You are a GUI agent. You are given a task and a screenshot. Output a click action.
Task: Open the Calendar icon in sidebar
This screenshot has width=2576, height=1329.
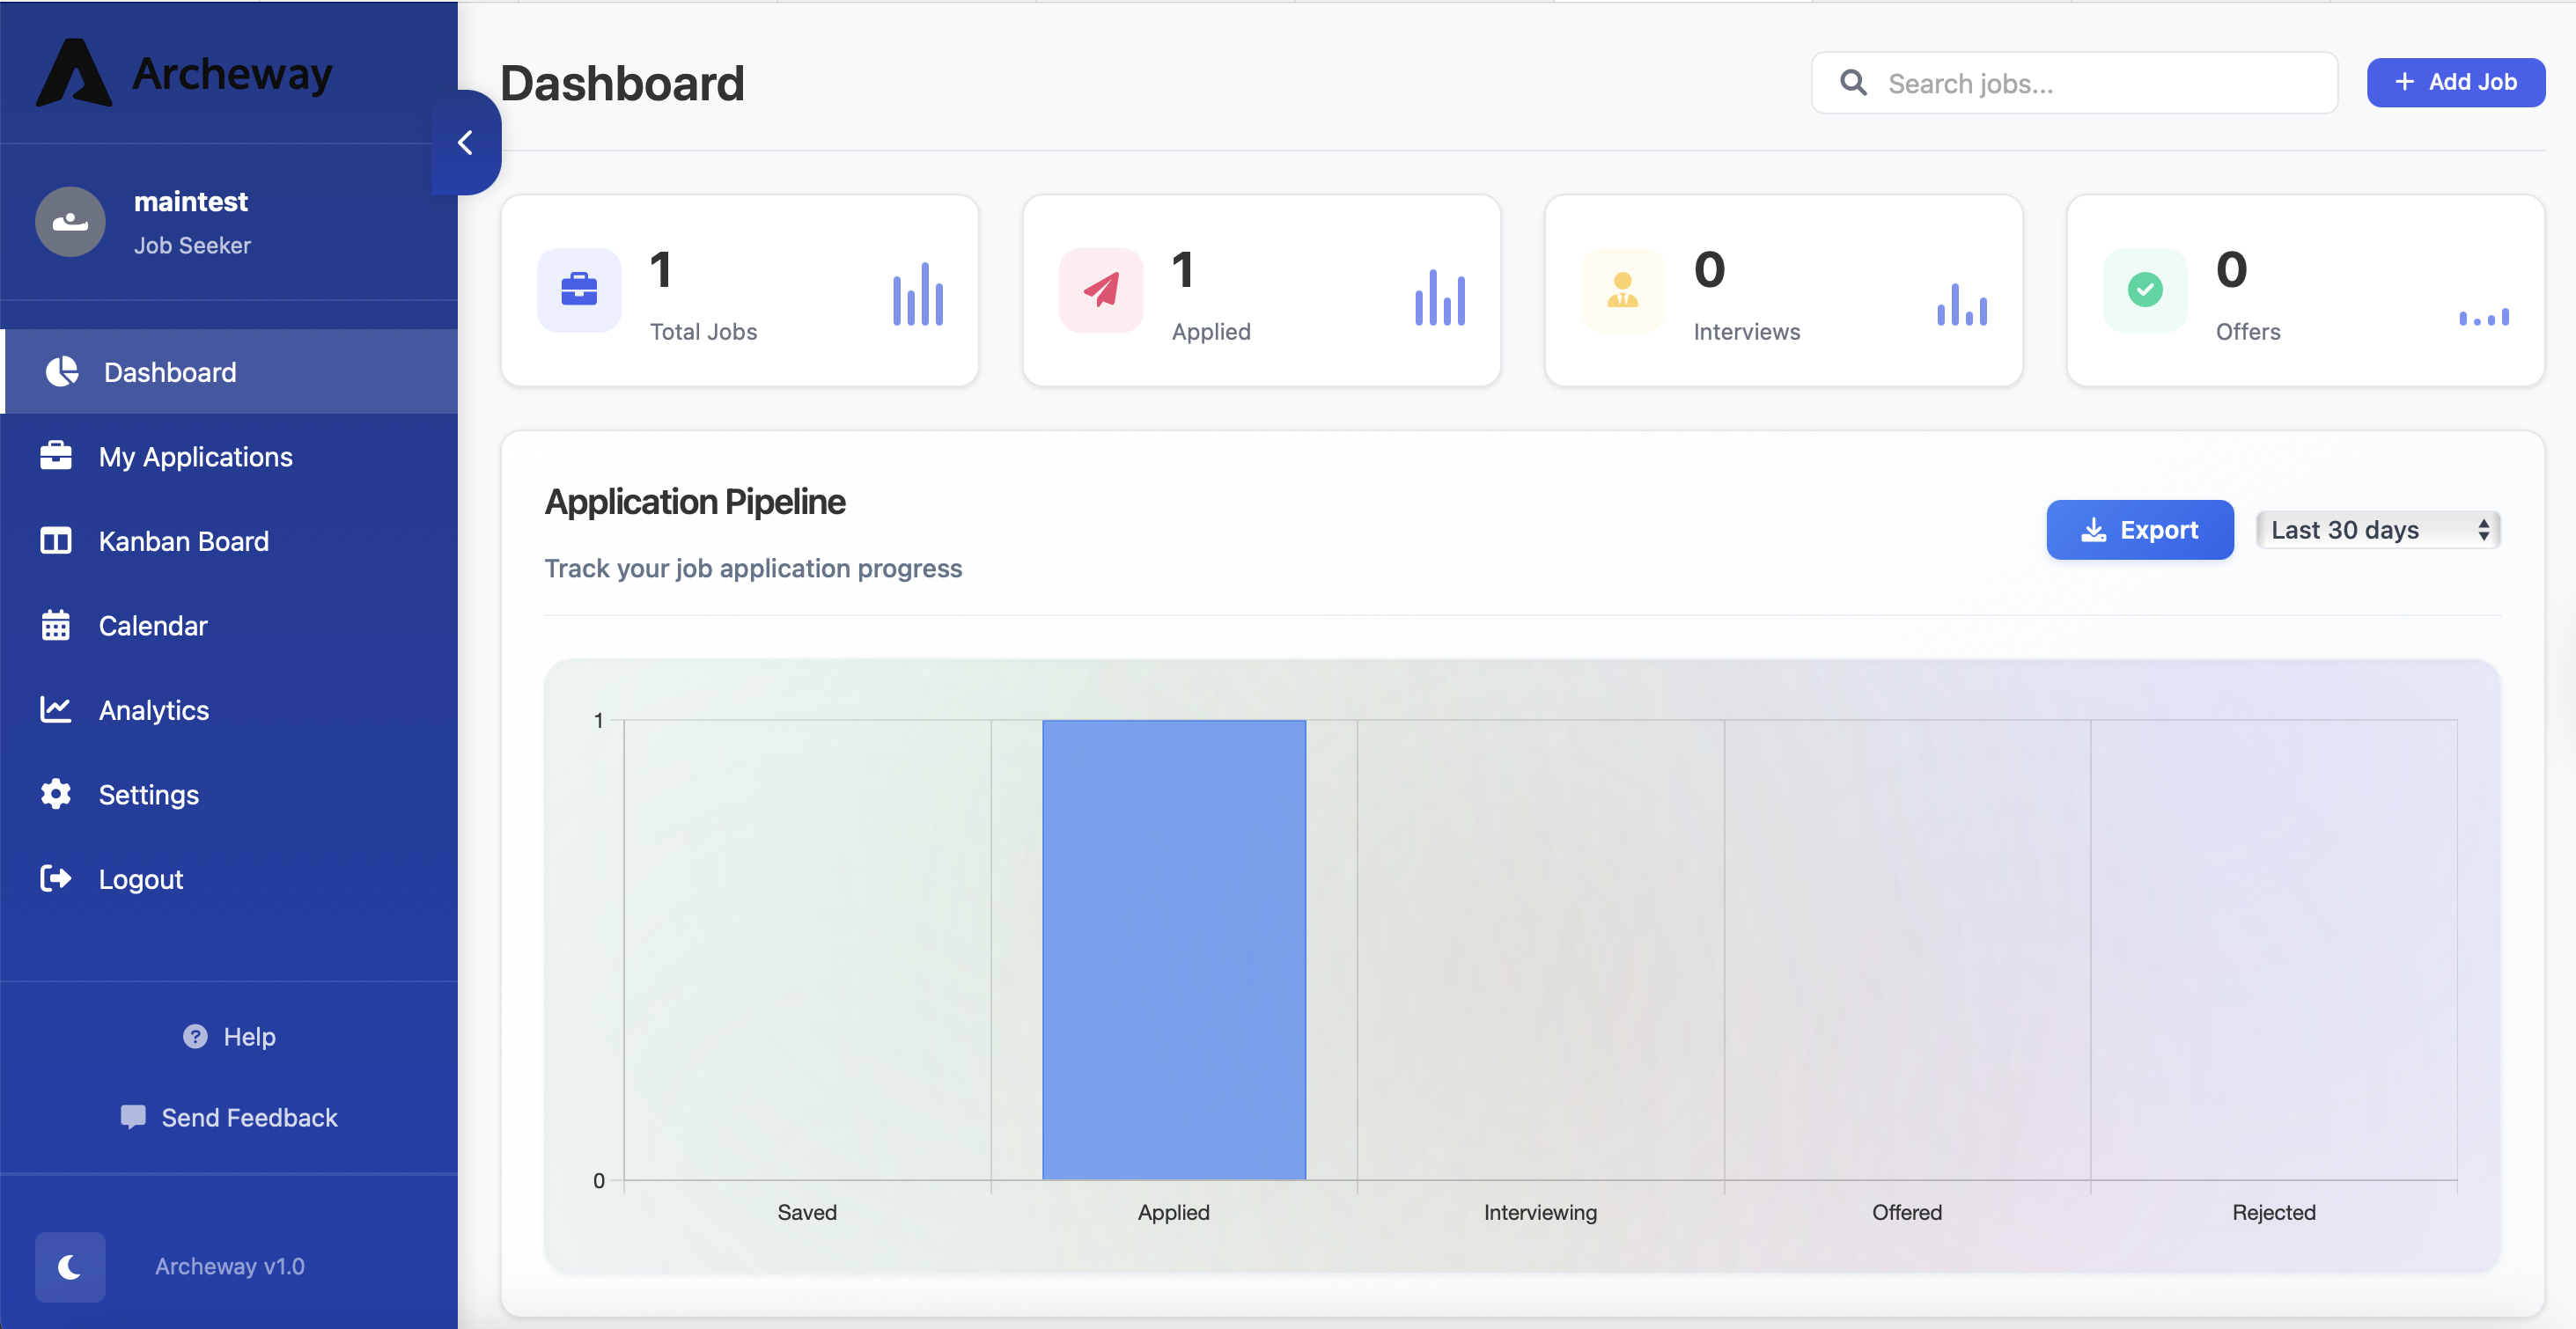[x=56, y=625]
